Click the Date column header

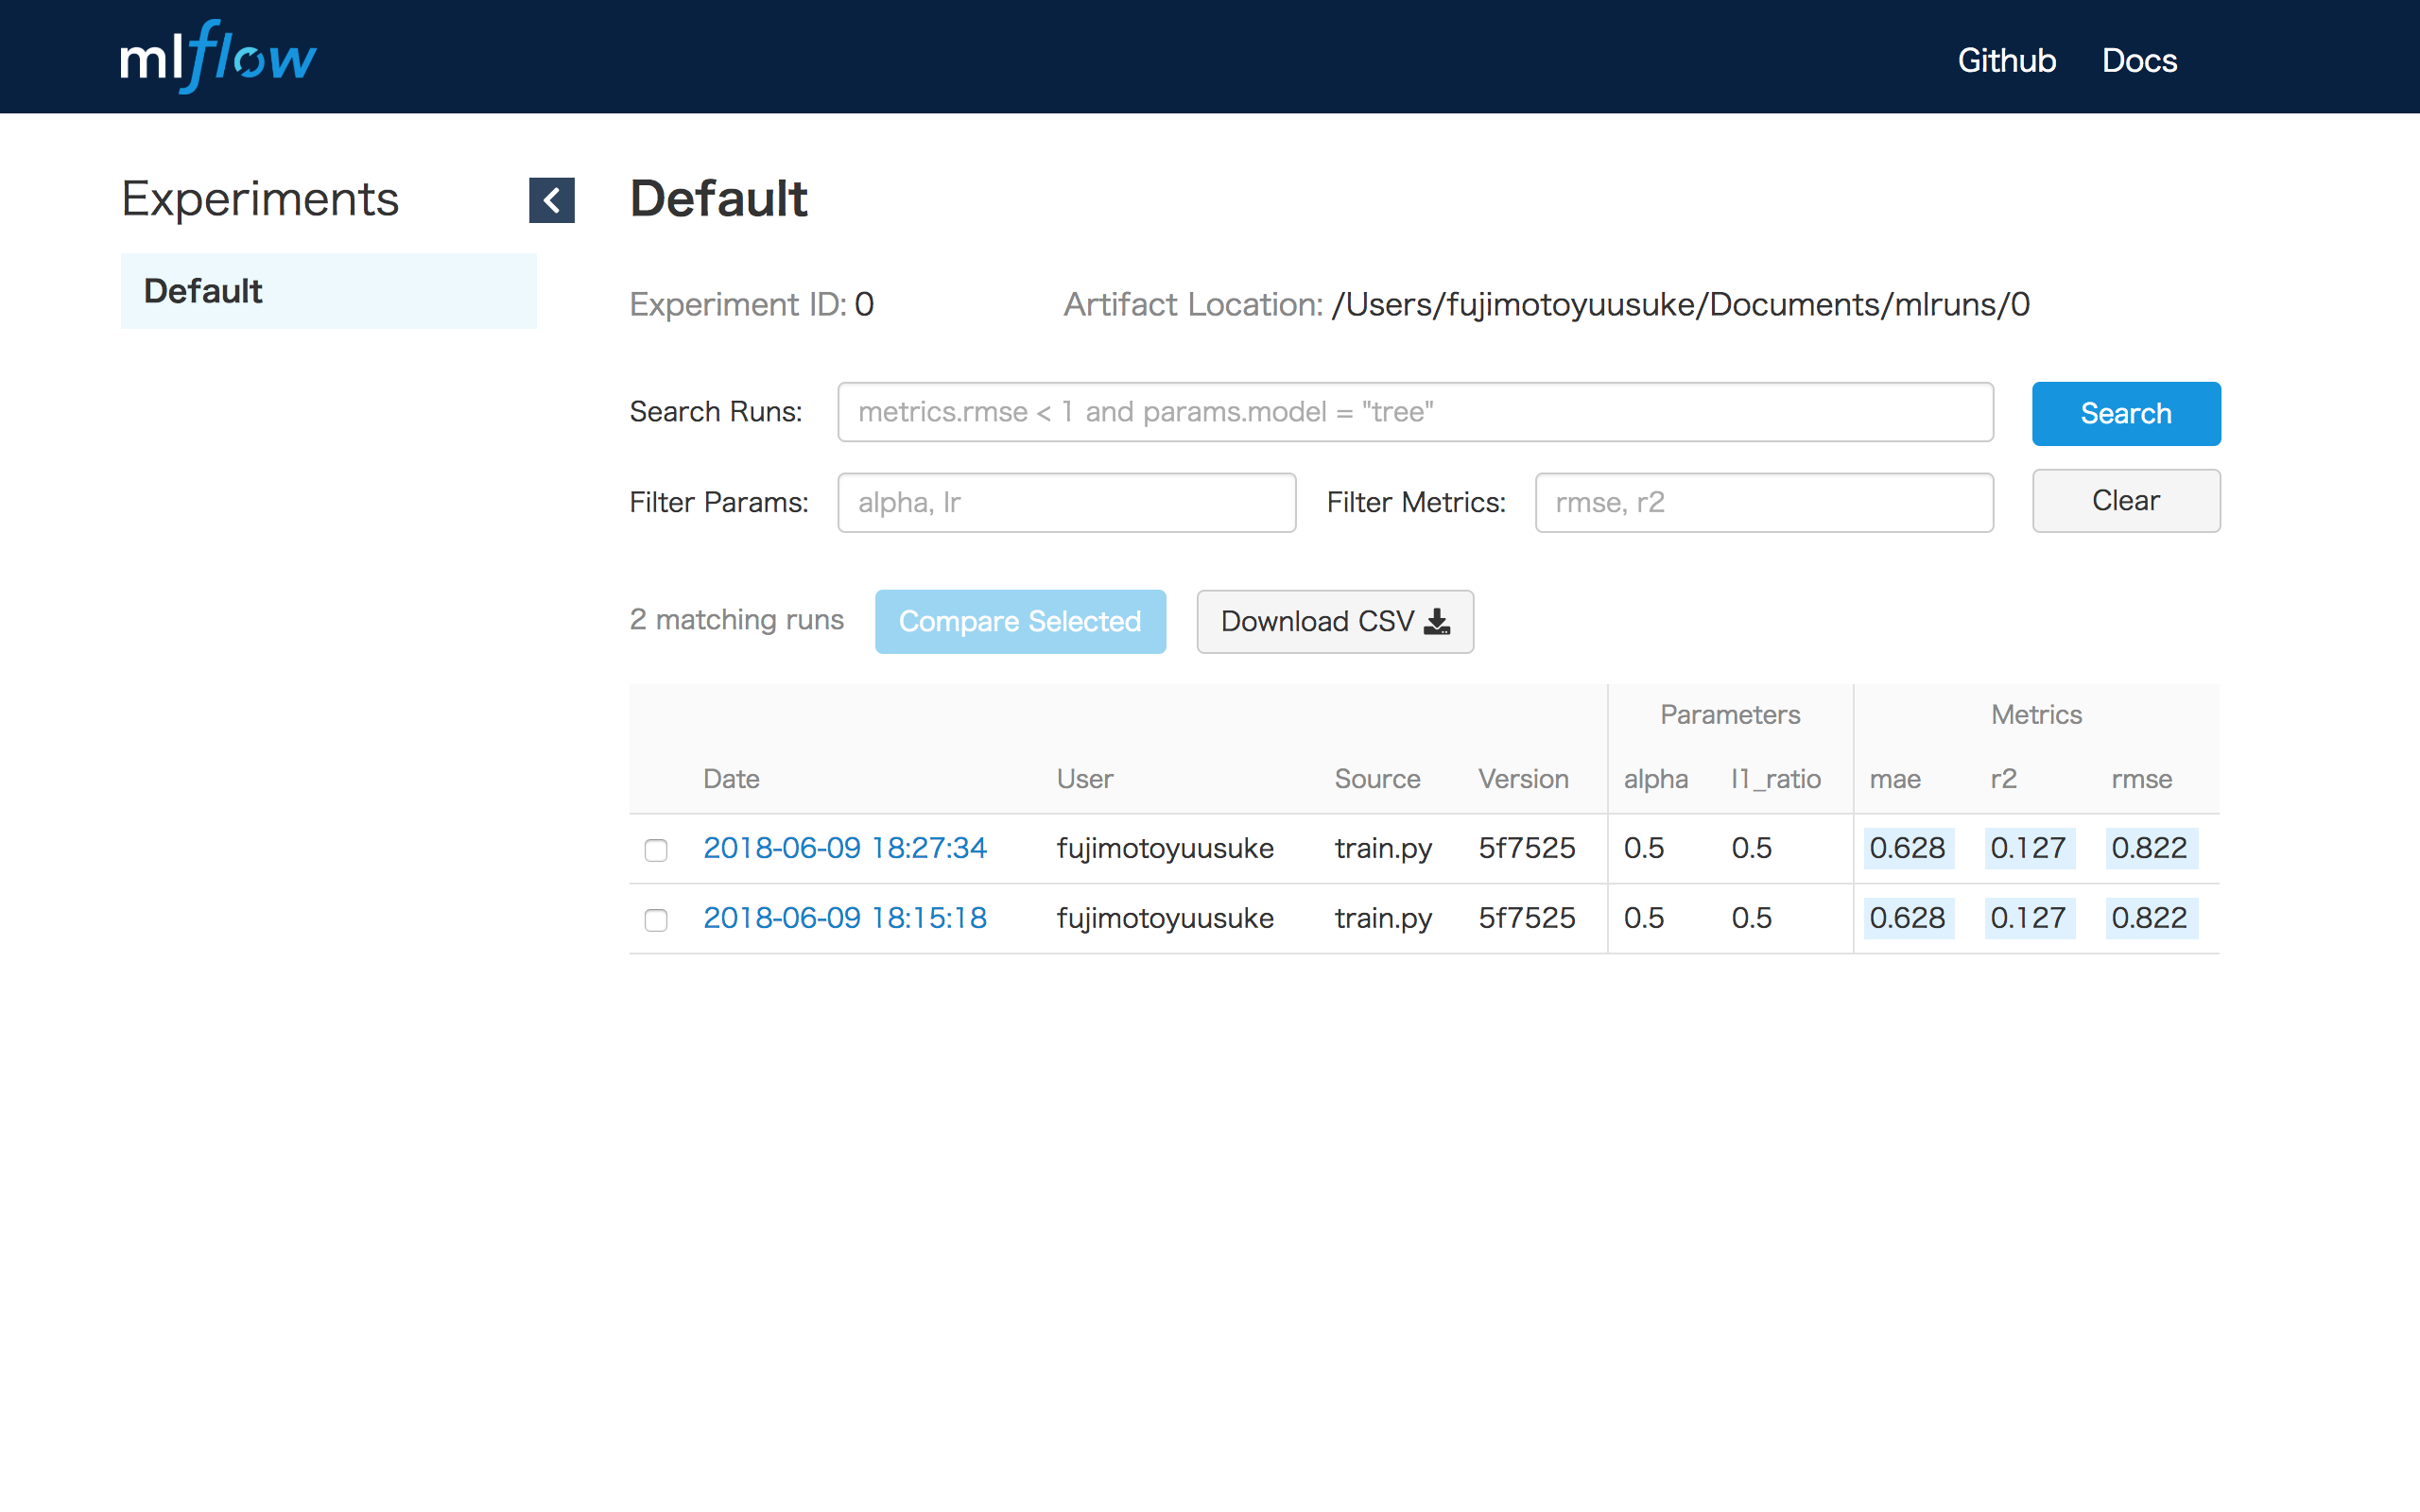[x=731, y=779]
